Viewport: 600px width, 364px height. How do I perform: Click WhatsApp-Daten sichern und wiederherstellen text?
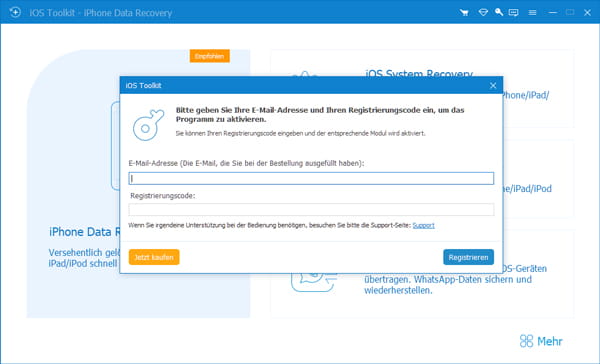point(448,285)
